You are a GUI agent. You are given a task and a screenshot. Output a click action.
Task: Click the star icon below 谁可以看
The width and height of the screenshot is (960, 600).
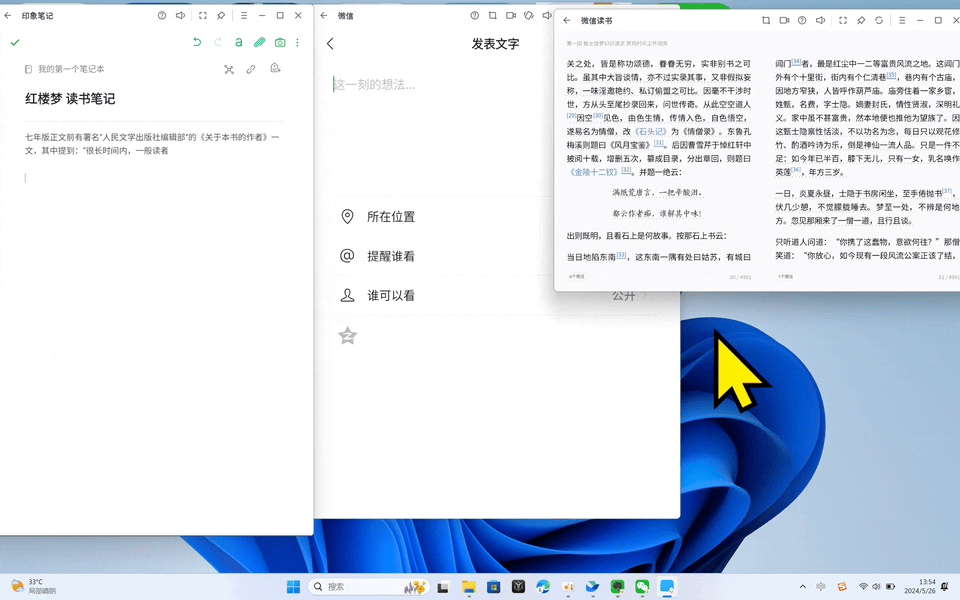coord(348,336)
